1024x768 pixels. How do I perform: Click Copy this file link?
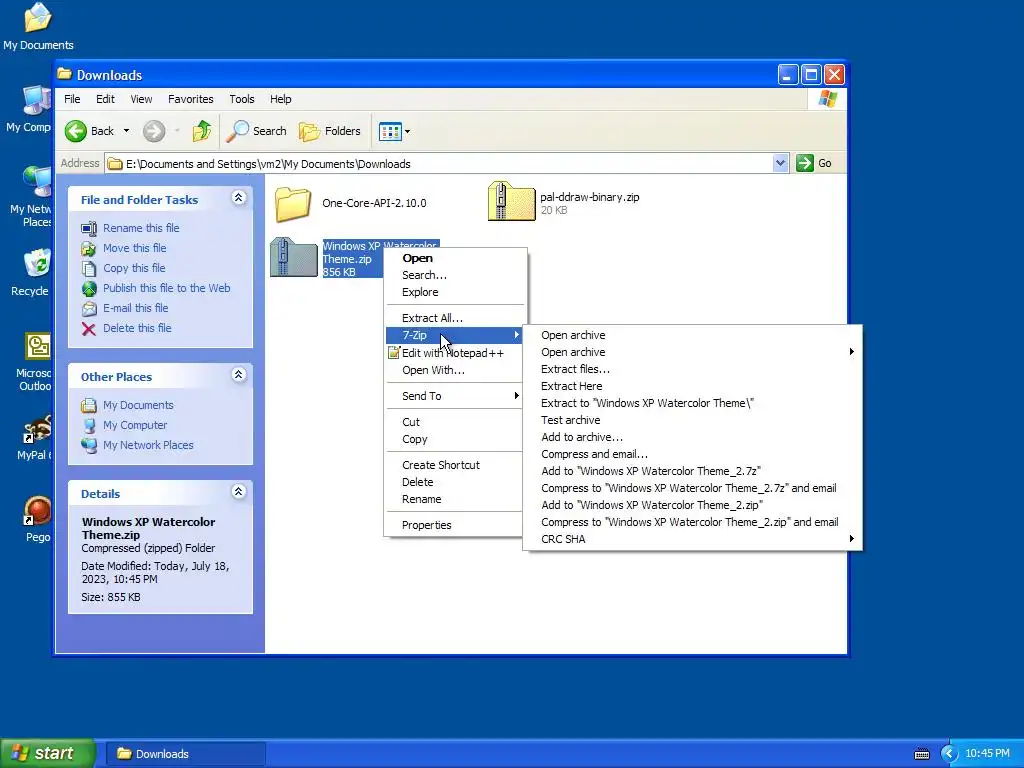(134, 268)
